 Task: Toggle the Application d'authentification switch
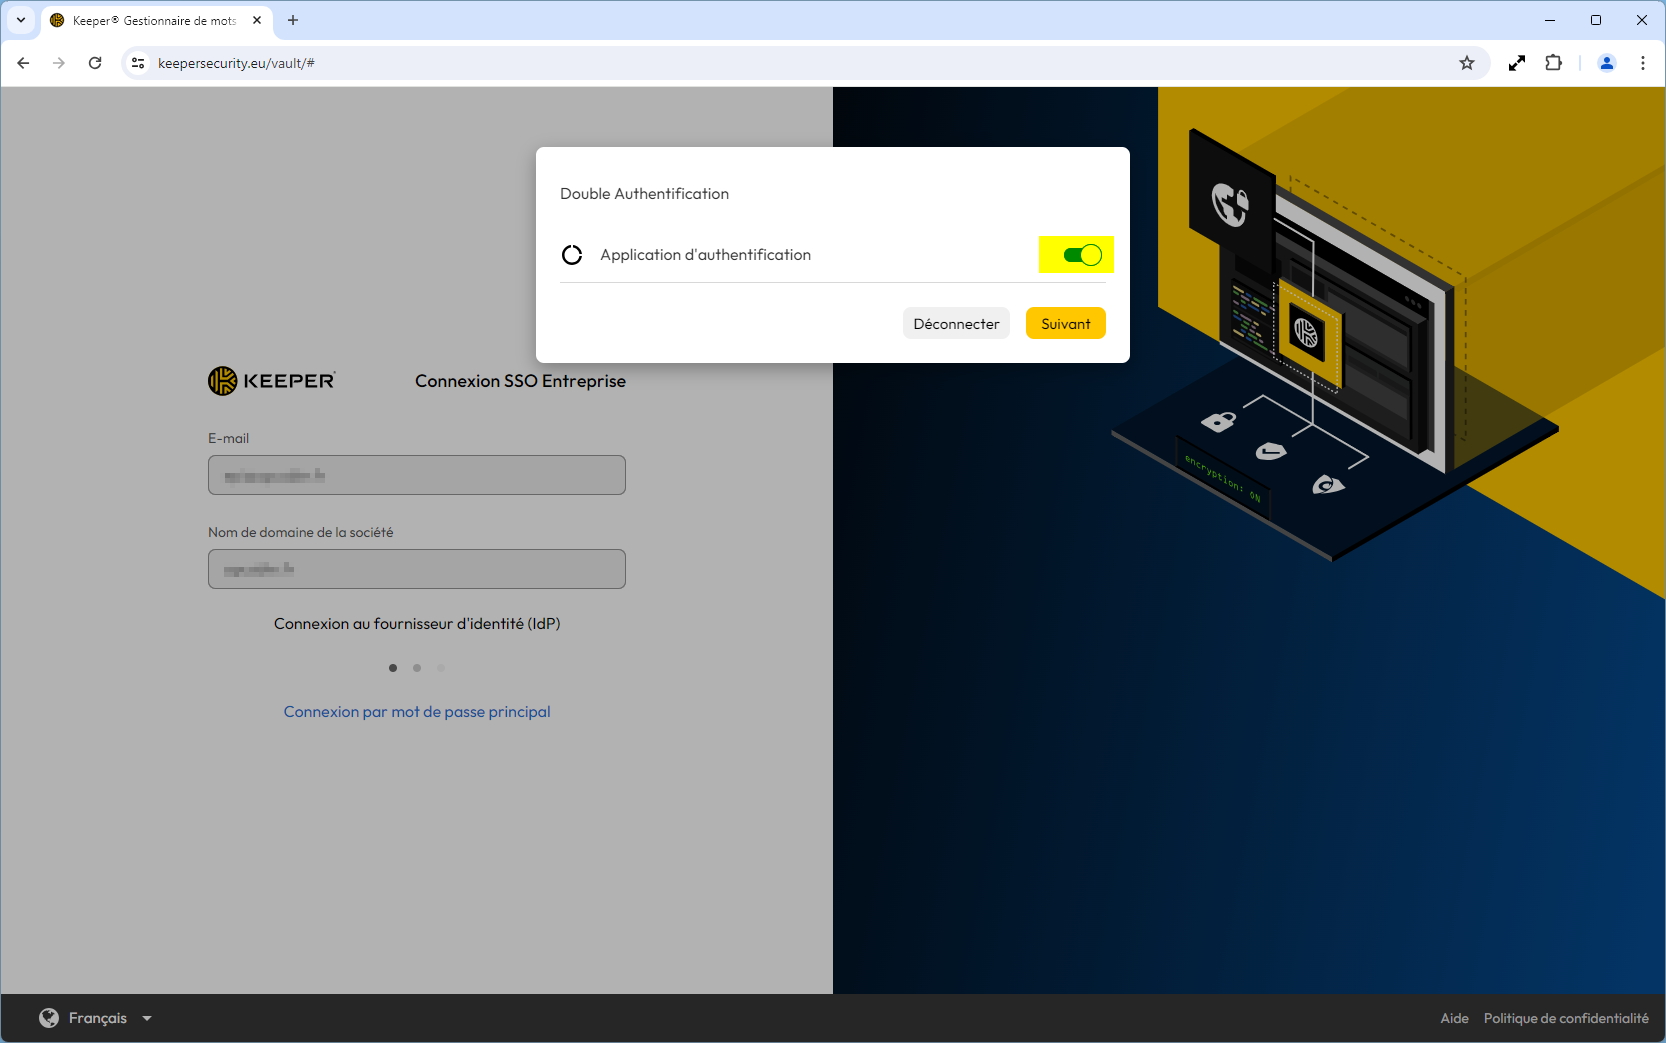1082,255
